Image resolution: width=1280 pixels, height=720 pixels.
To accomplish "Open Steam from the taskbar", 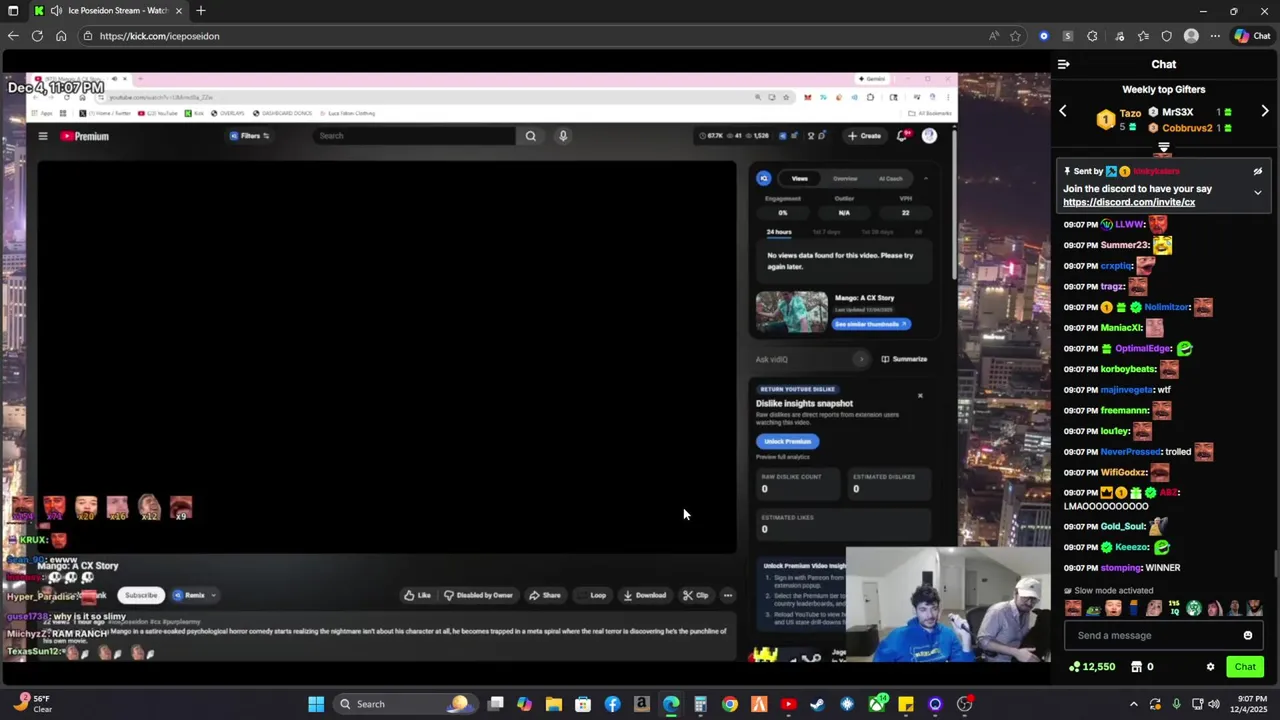I will 817,704.
